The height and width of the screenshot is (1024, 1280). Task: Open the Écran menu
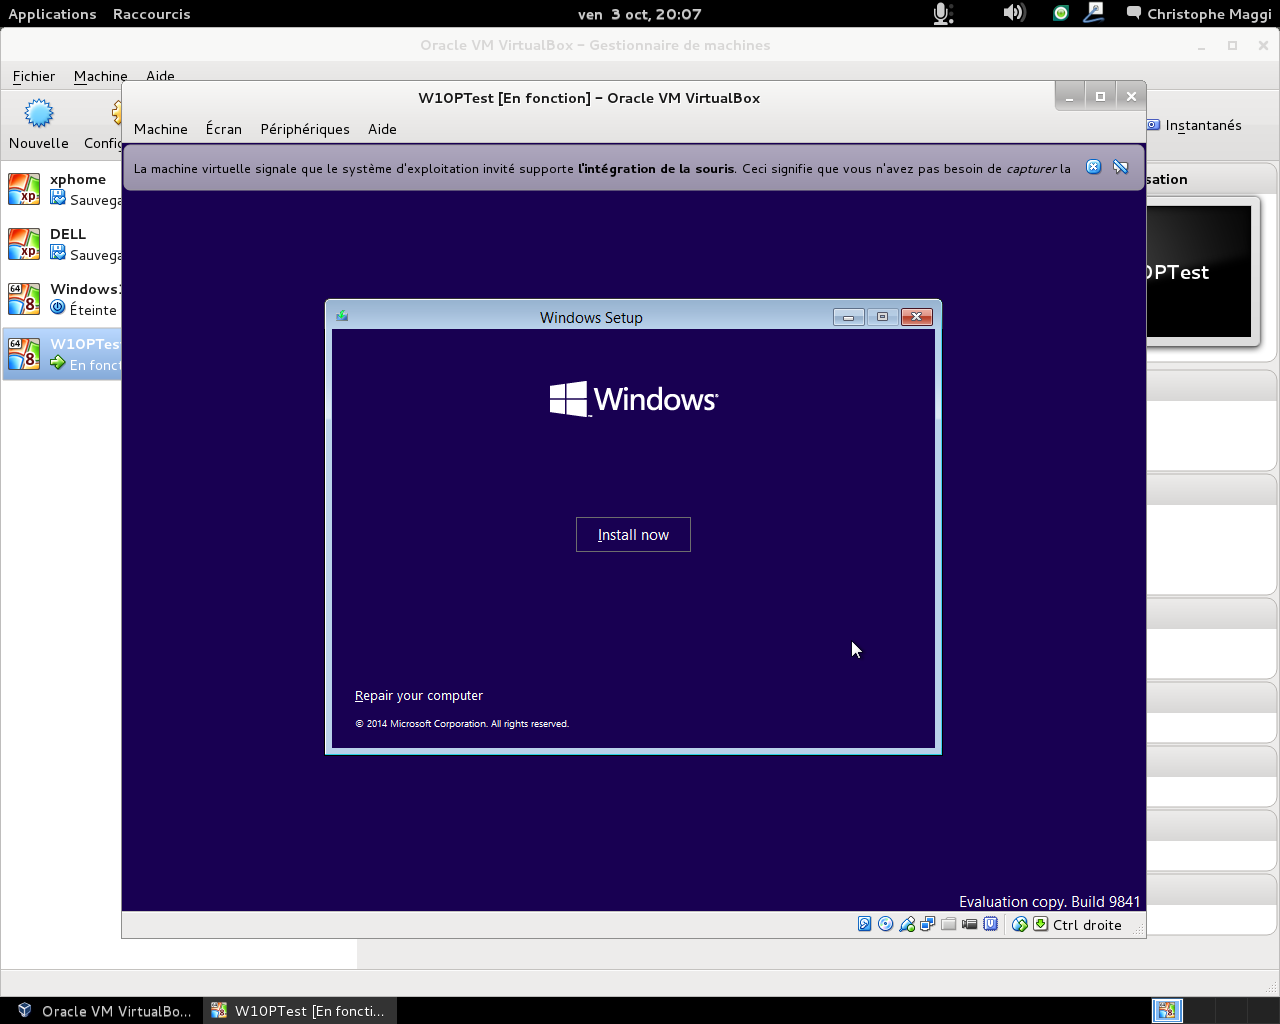point(224,129)
